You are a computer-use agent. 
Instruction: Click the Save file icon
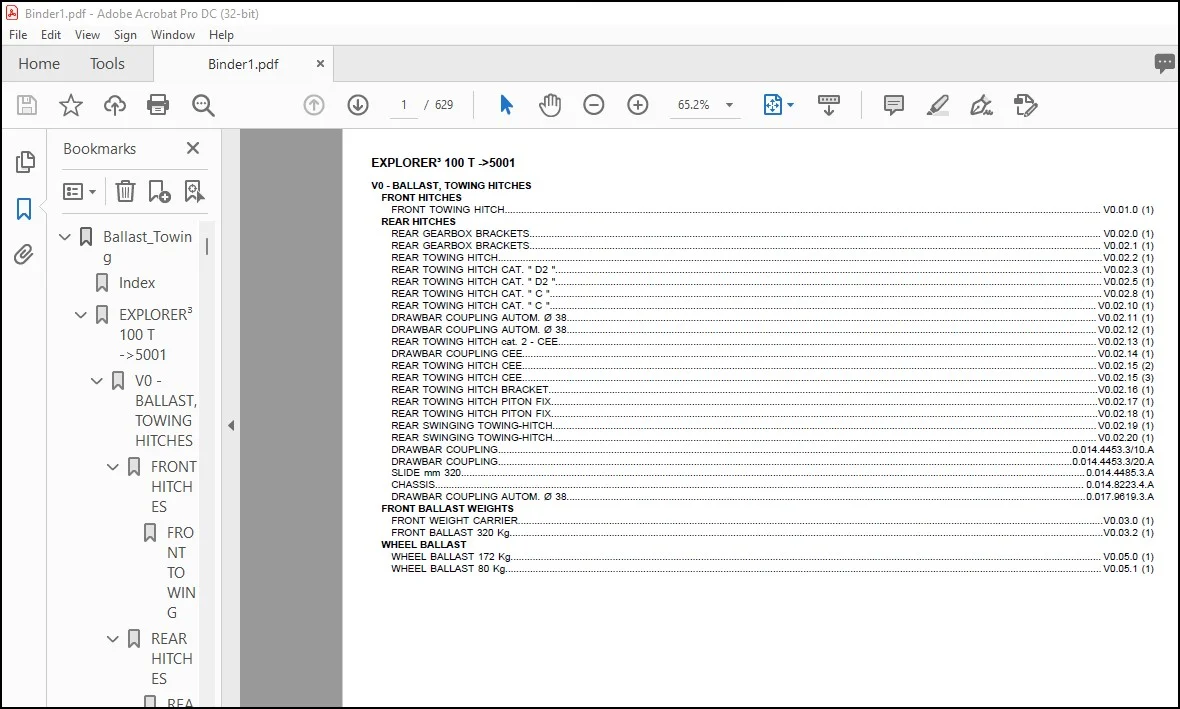coord(27,105)
